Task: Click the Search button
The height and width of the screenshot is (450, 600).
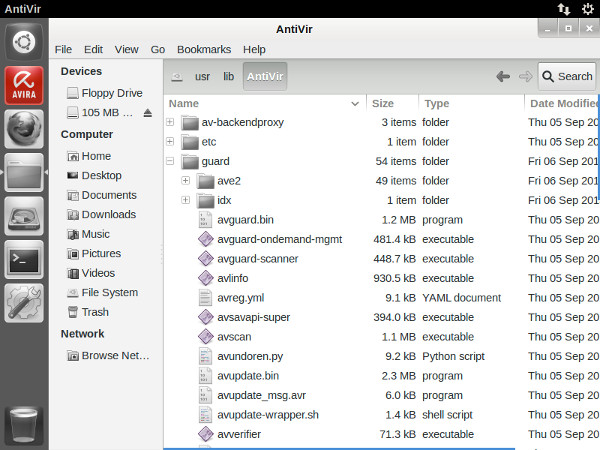Action: tap(567, 77)
